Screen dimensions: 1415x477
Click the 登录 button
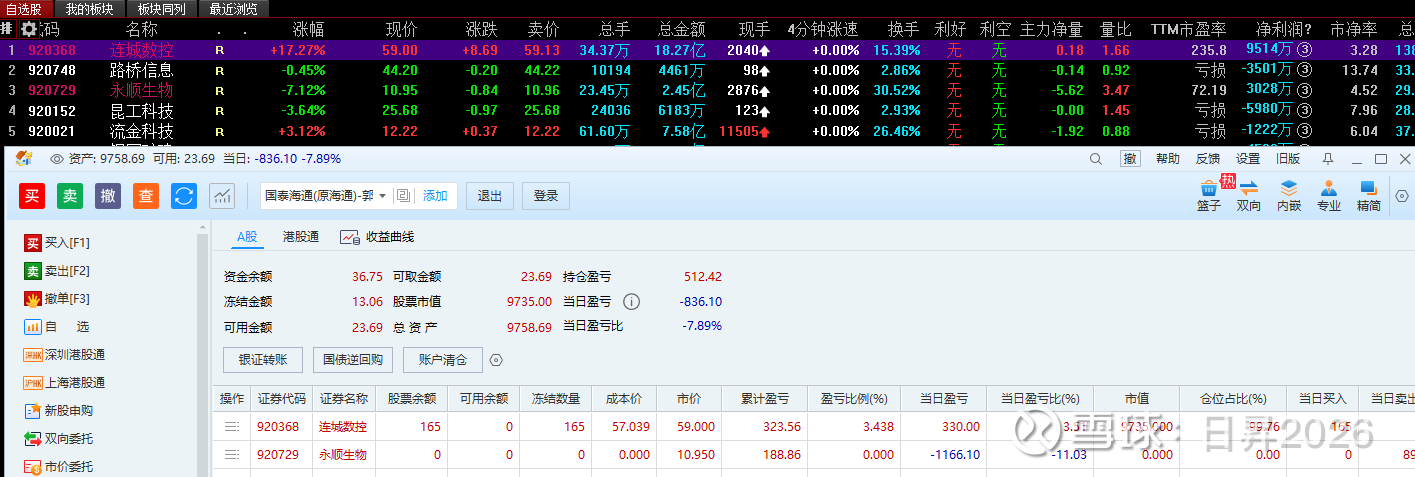[x=546, y=196]
